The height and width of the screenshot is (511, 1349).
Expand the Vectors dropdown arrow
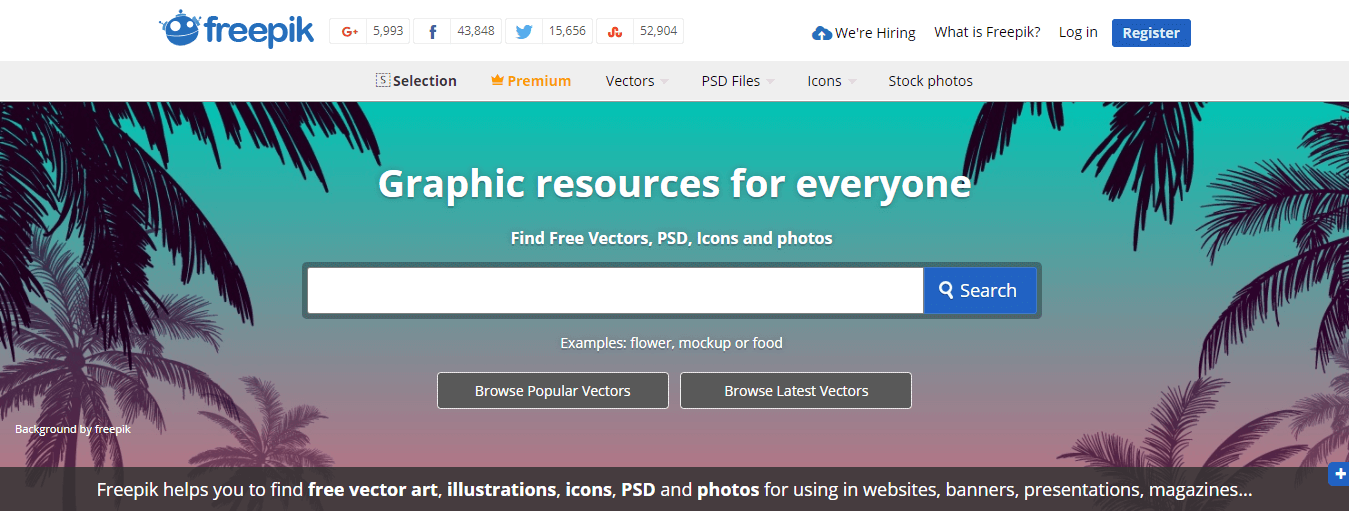[664, 82]
